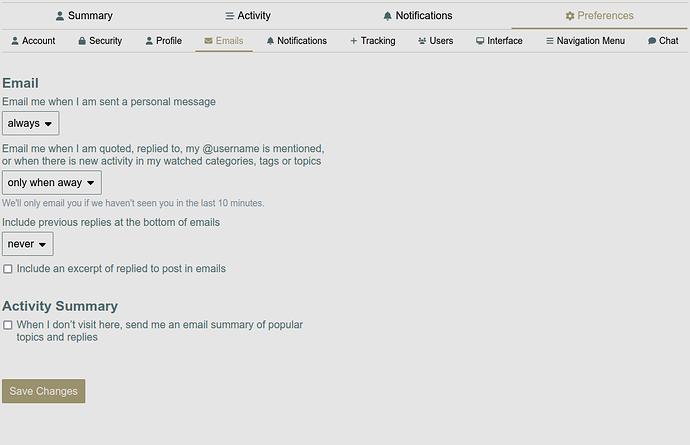Image resolution: width=690 pixels, height=445 pixels.
Task: Open the personal message 'always' dropdown
Action: pyautogui.click(x=30, y=123)
